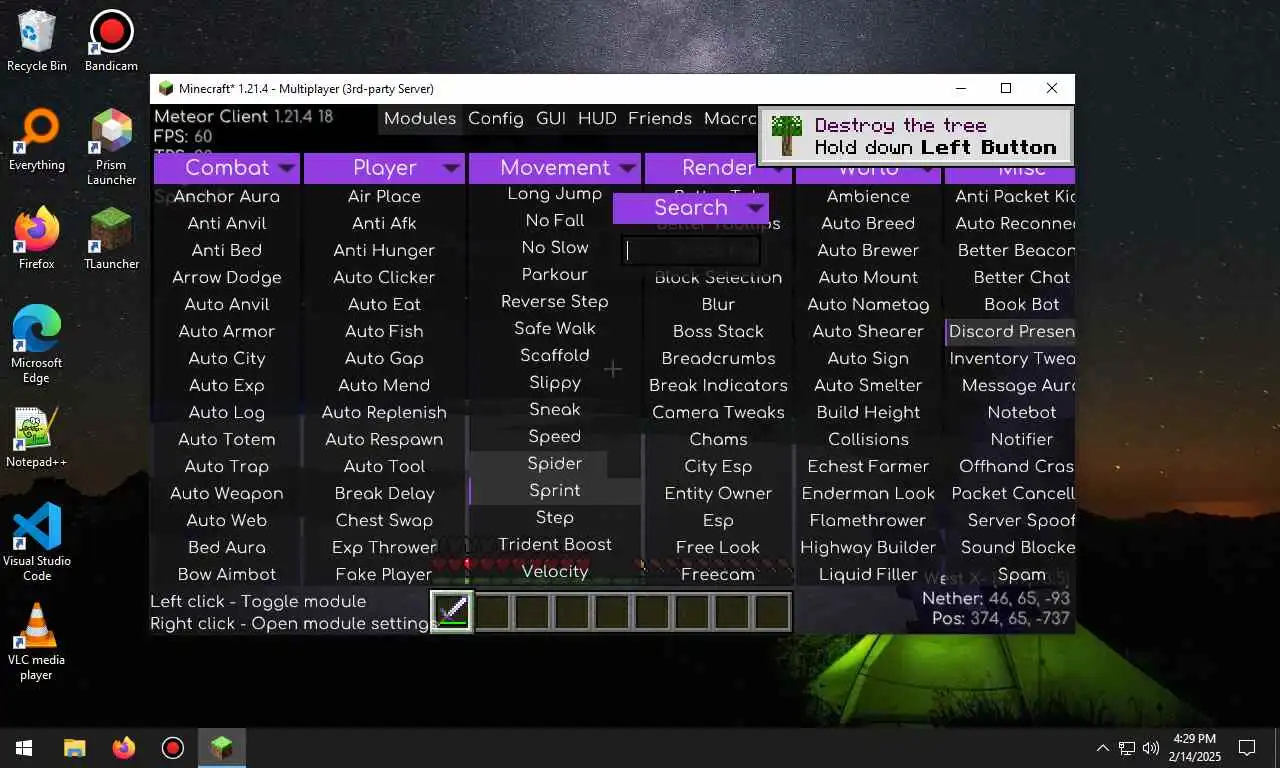
Task: Toggle the Fake Player module
Action: [x=384, y=575]
